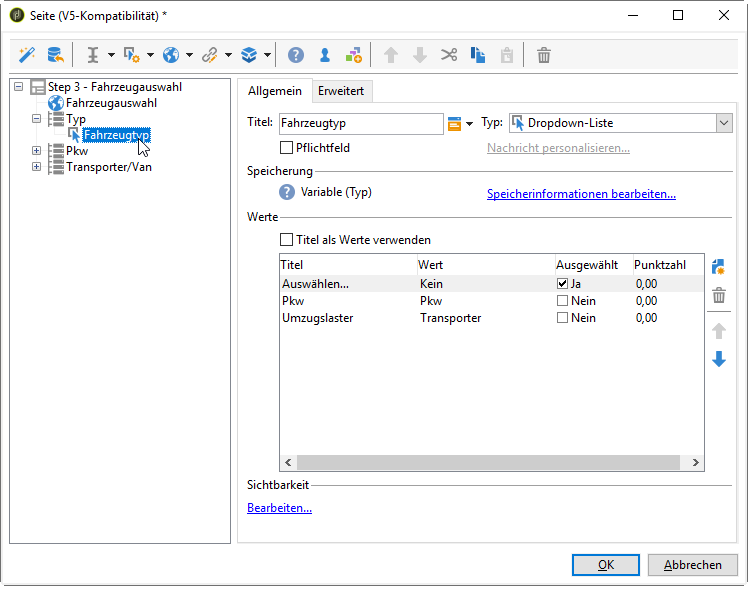The height and width of the screenshot is (591, 753).
Task: Expand the Transporter/Van tree node
Action: pyautogui.click(x=36, y=167)
